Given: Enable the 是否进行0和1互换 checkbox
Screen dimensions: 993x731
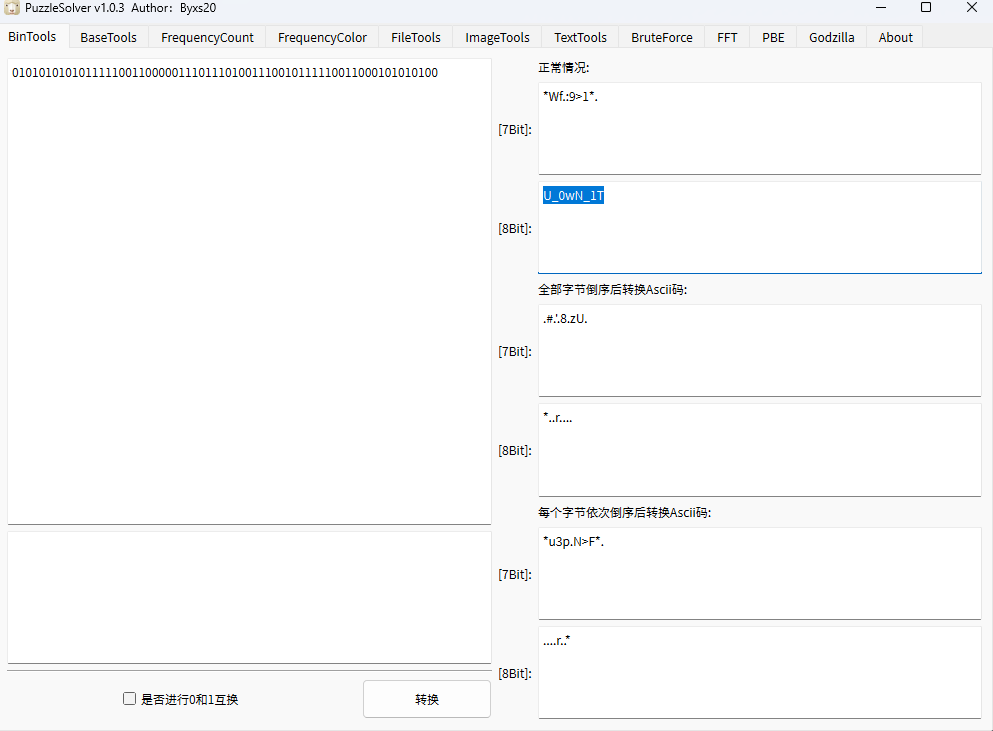Looking at the screenshot, I should [x=129, y=699].
